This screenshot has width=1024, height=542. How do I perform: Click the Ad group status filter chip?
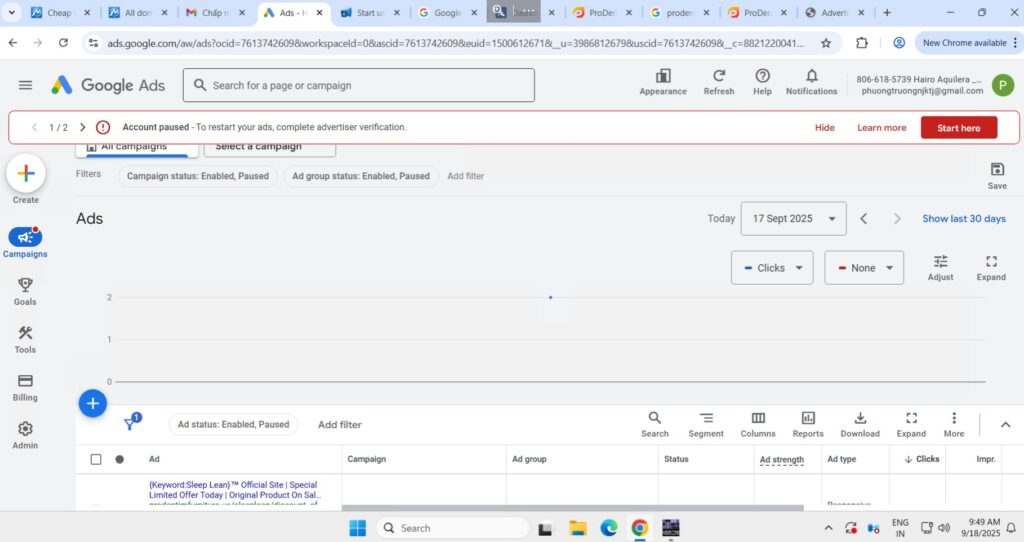pyautogui.click(x=361, y=176)
